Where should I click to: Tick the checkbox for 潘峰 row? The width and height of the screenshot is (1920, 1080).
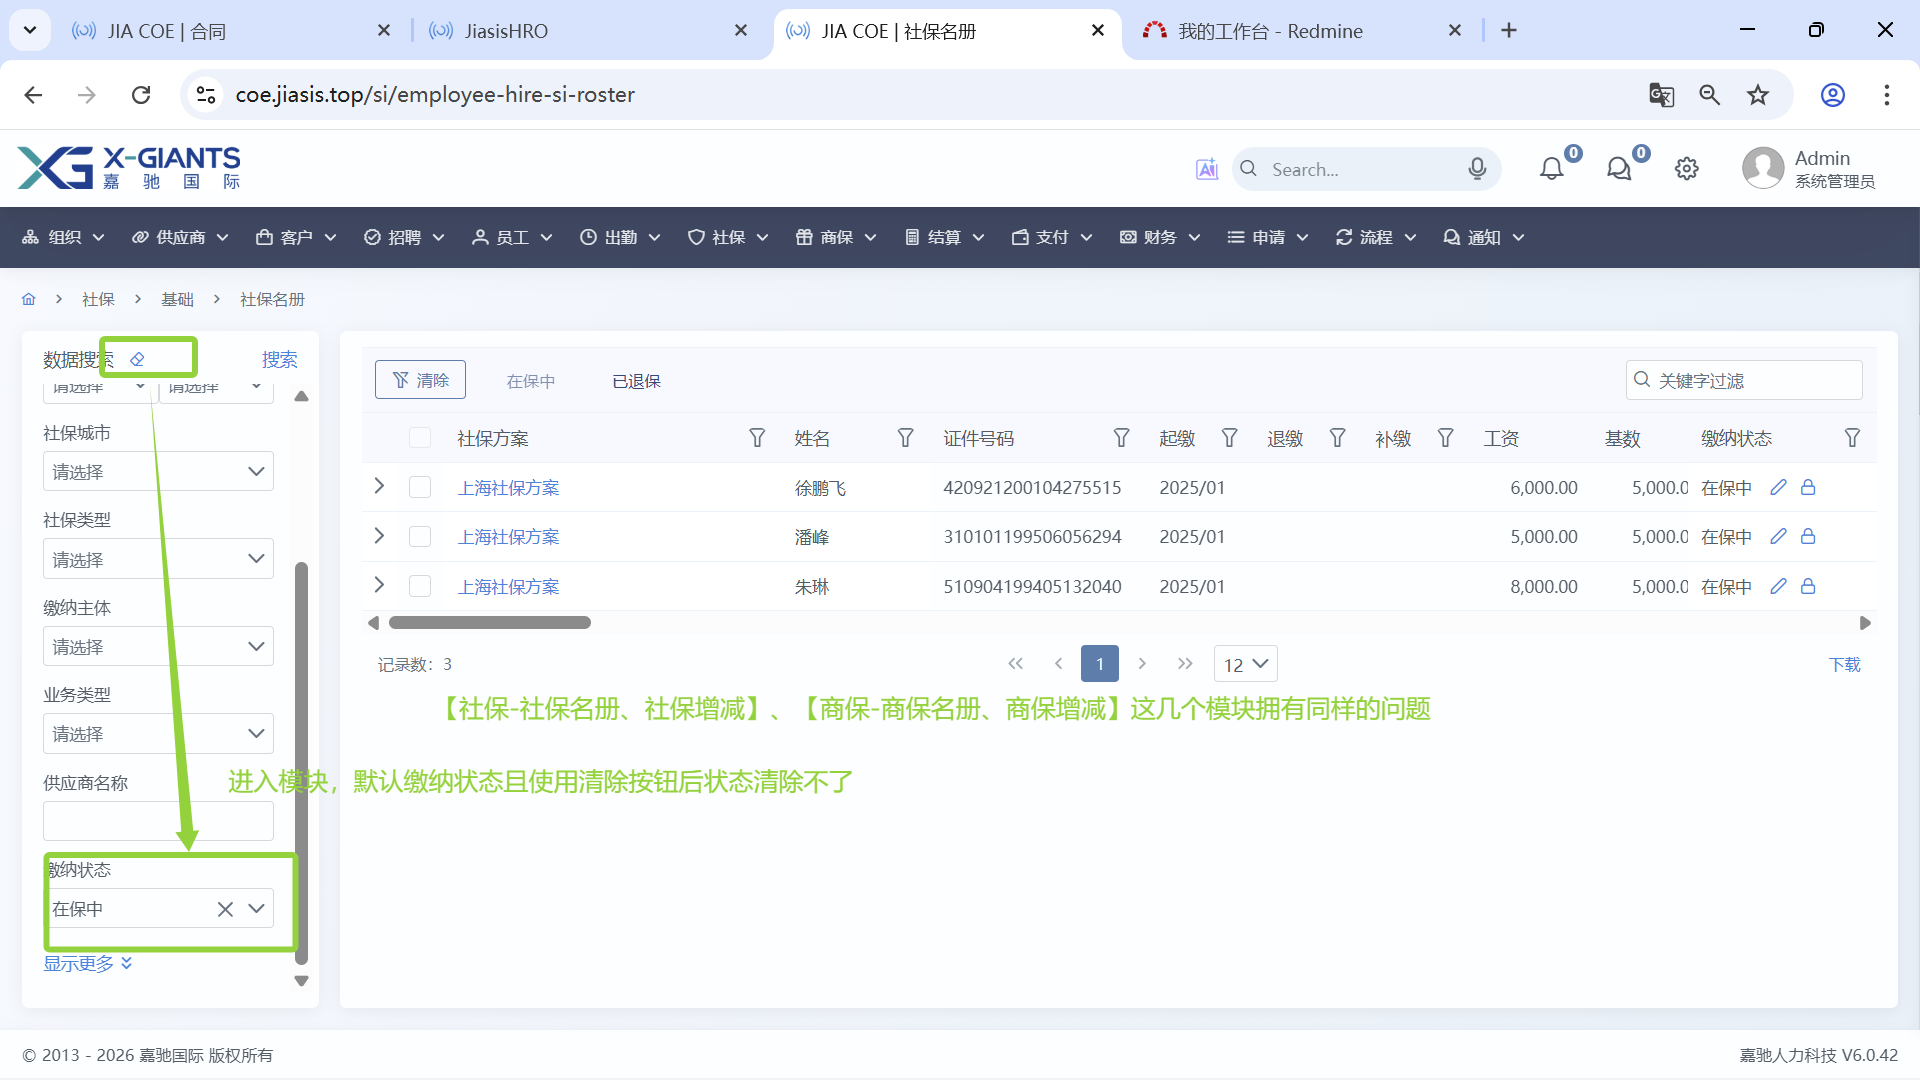[420, 537]
